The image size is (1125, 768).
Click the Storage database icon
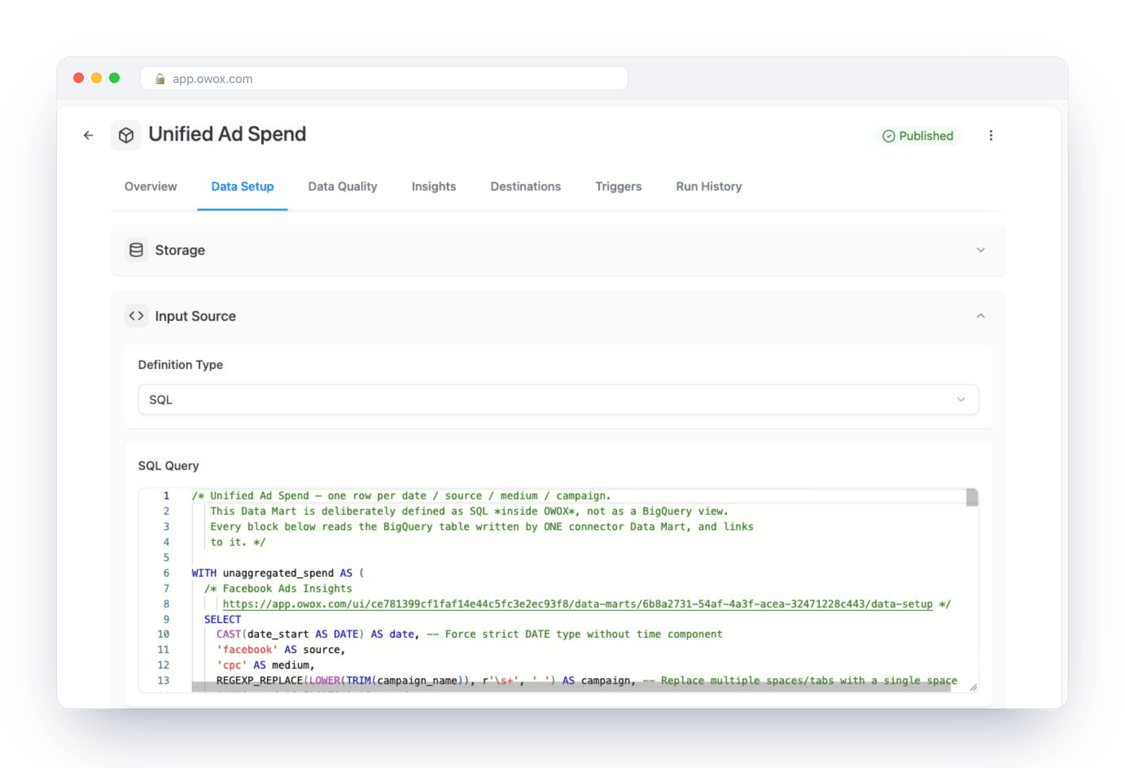coord(136,250)
